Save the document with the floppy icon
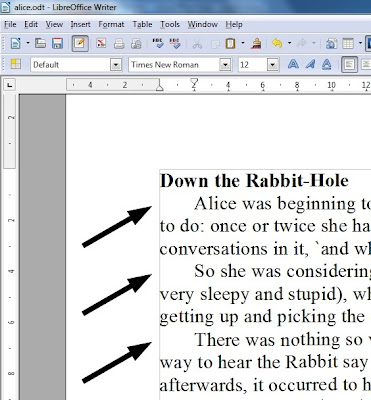 [x=58, y=43]
